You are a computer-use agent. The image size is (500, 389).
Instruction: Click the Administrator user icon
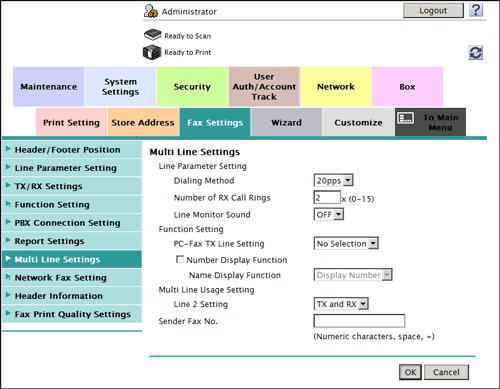151,11
